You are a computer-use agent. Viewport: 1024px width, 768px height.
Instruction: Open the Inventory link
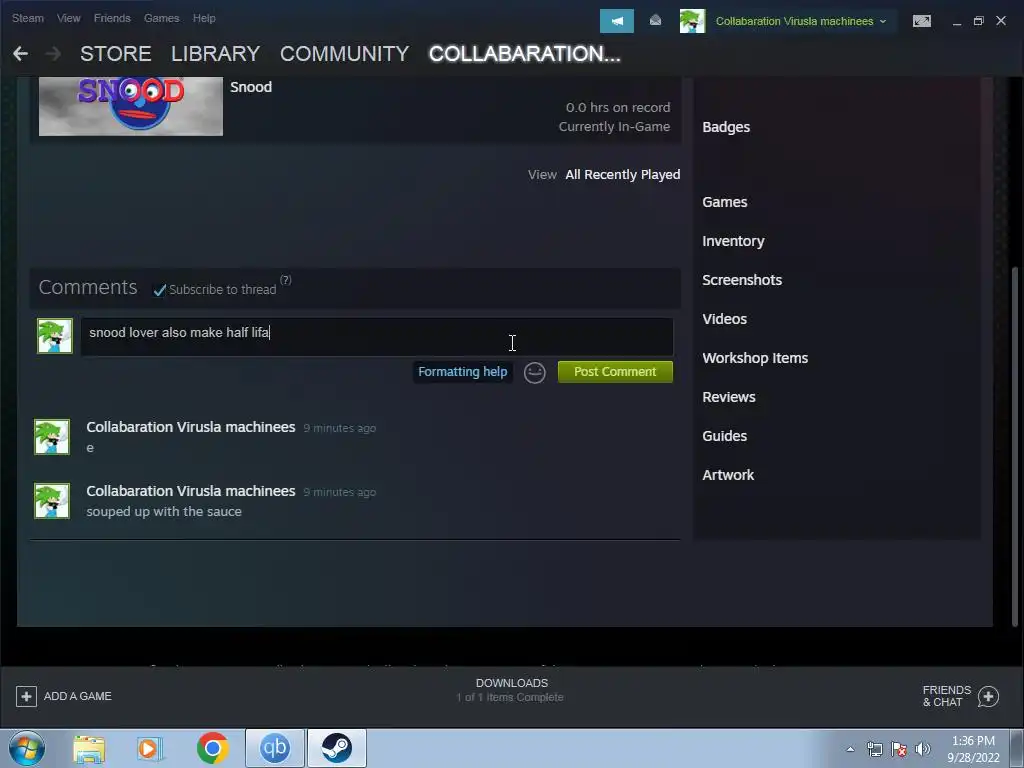click(x=733, y=241)
